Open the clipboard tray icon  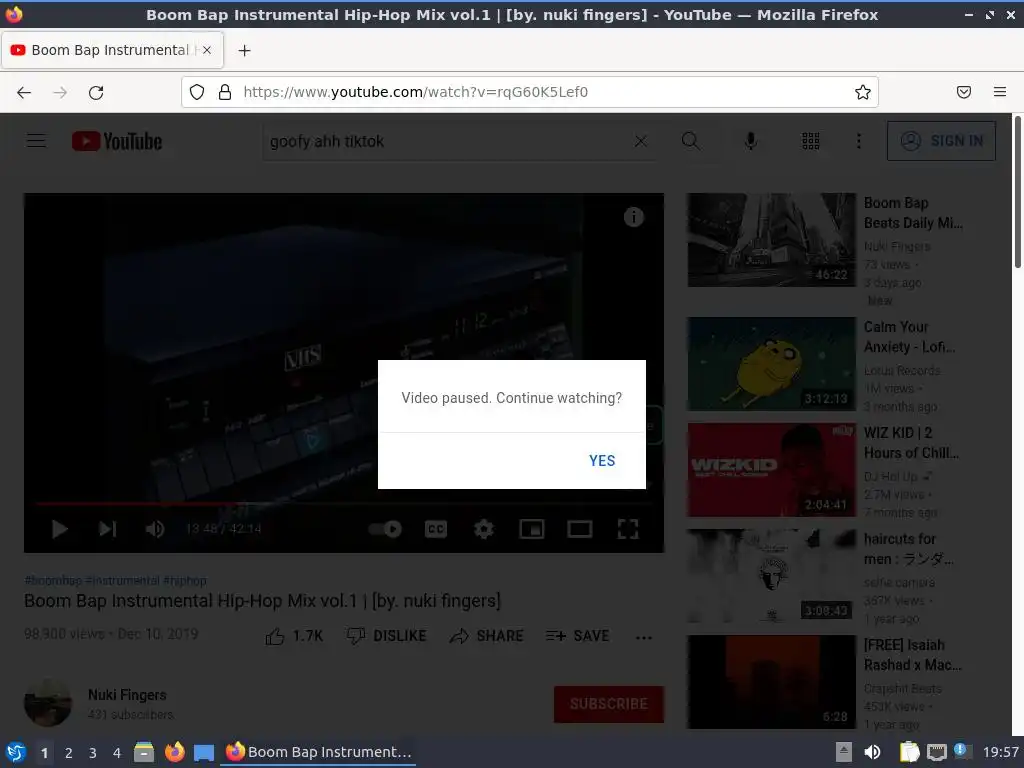point(909,752)
